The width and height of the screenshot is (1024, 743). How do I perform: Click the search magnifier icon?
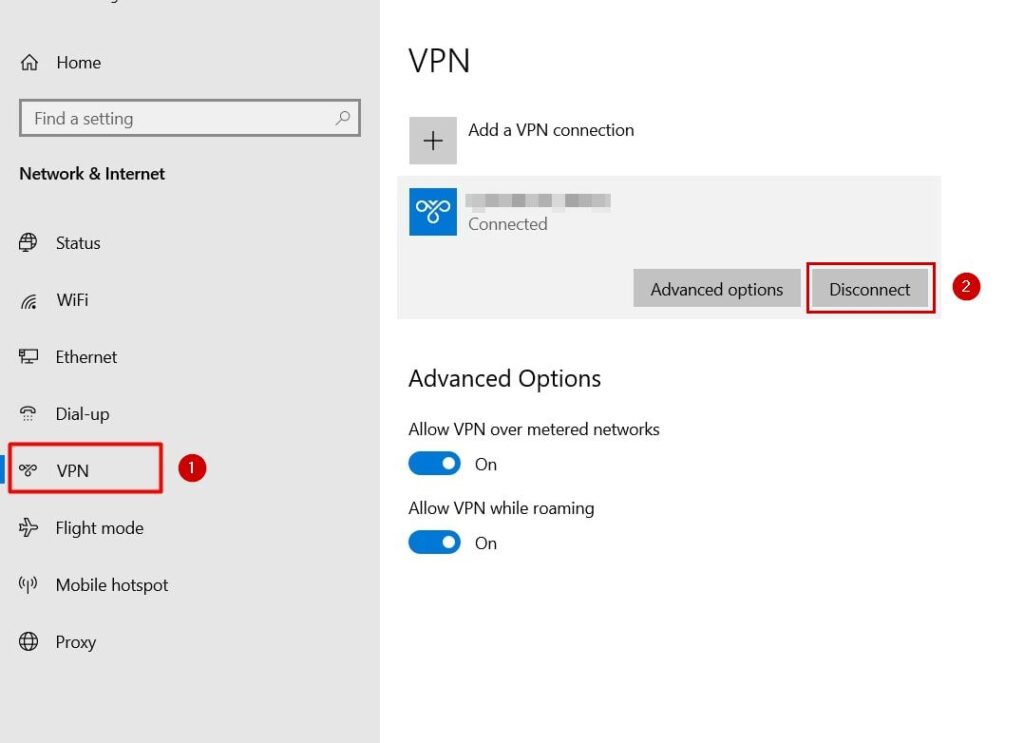click(343, 118)
